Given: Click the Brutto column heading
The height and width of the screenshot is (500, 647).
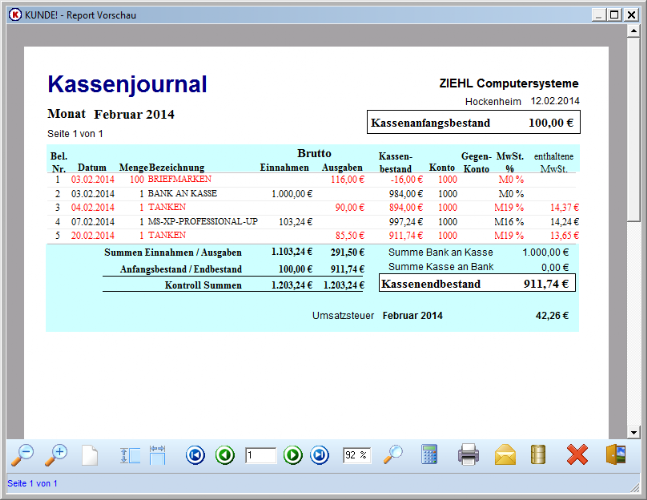Looking at the screenshot, I should pos(314,153).
